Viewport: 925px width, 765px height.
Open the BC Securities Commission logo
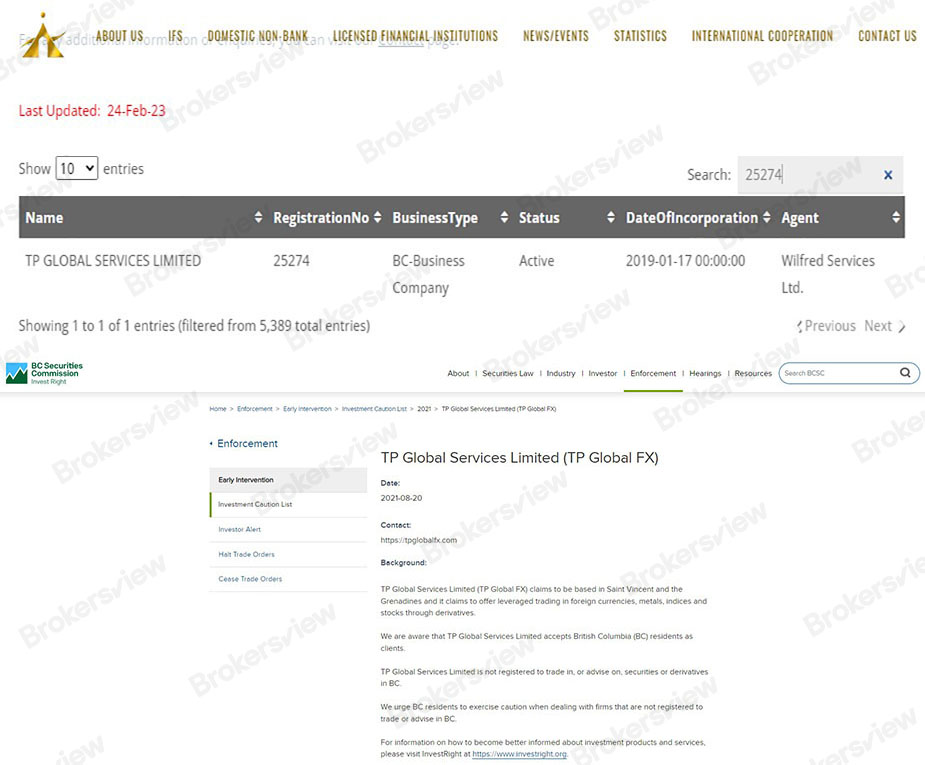(44, 373)
